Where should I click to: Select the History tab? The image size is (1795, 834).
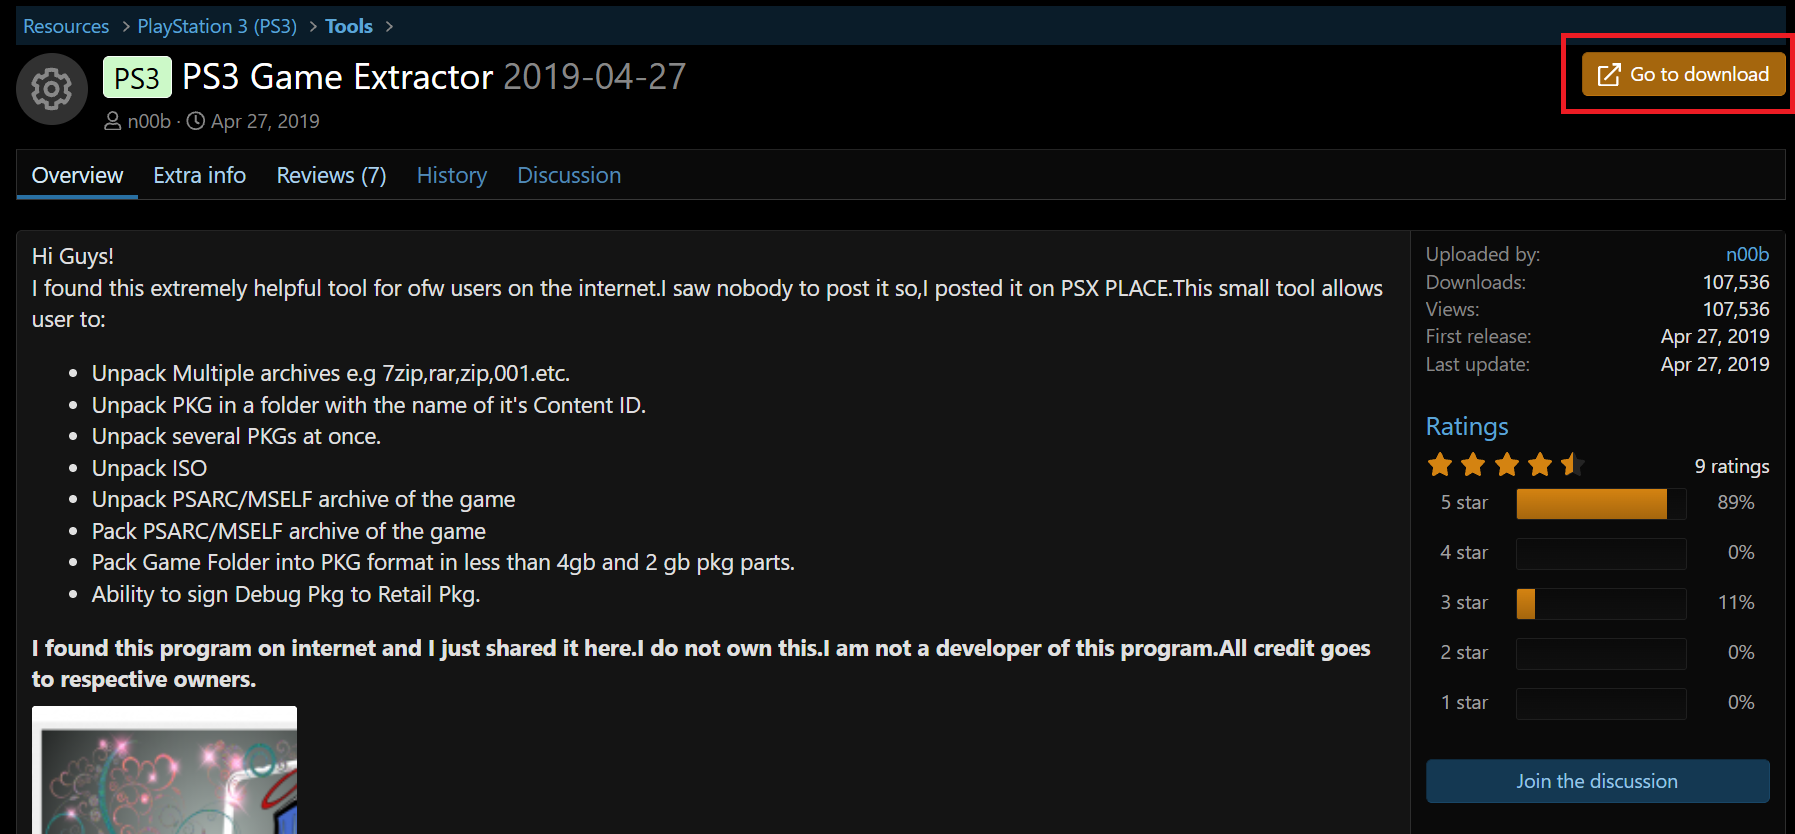click(452, 175)
